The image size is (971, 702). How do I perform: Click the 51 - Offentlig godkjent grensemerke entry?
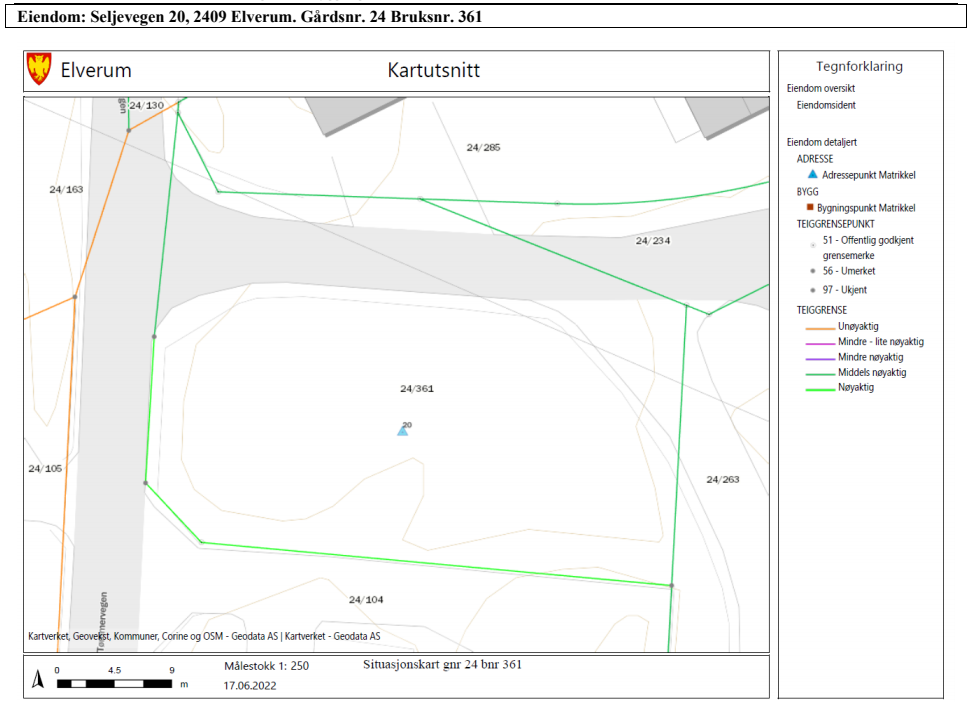pyautogui.click(x=868, y=248)
